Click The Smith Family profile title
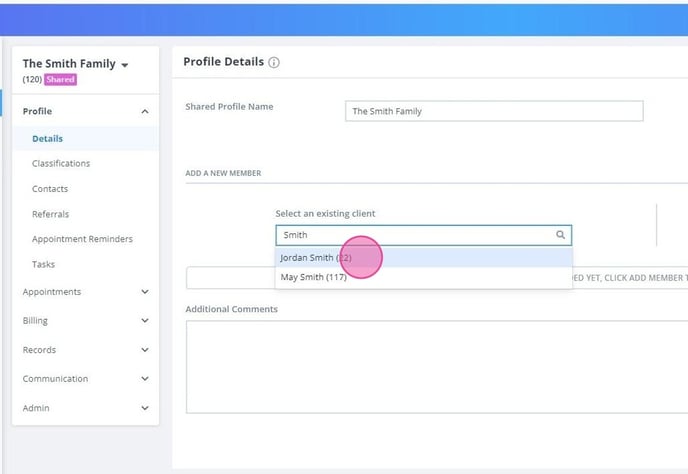Image resolution: width=688 pixels, height=474 pixels. coord(69,64)
